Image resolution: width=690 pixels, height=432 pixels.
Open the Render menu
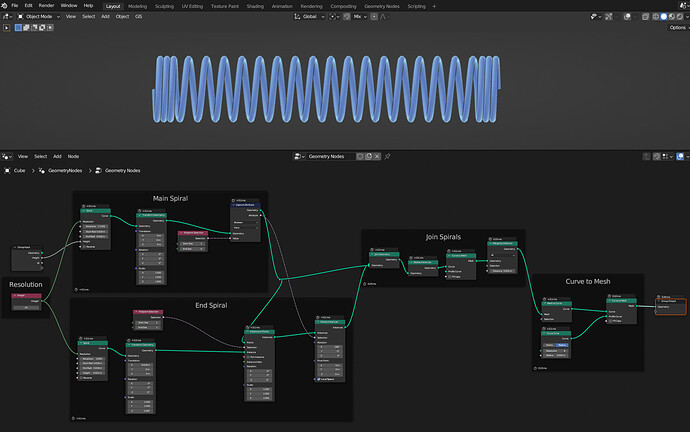[x=46, y=6]
